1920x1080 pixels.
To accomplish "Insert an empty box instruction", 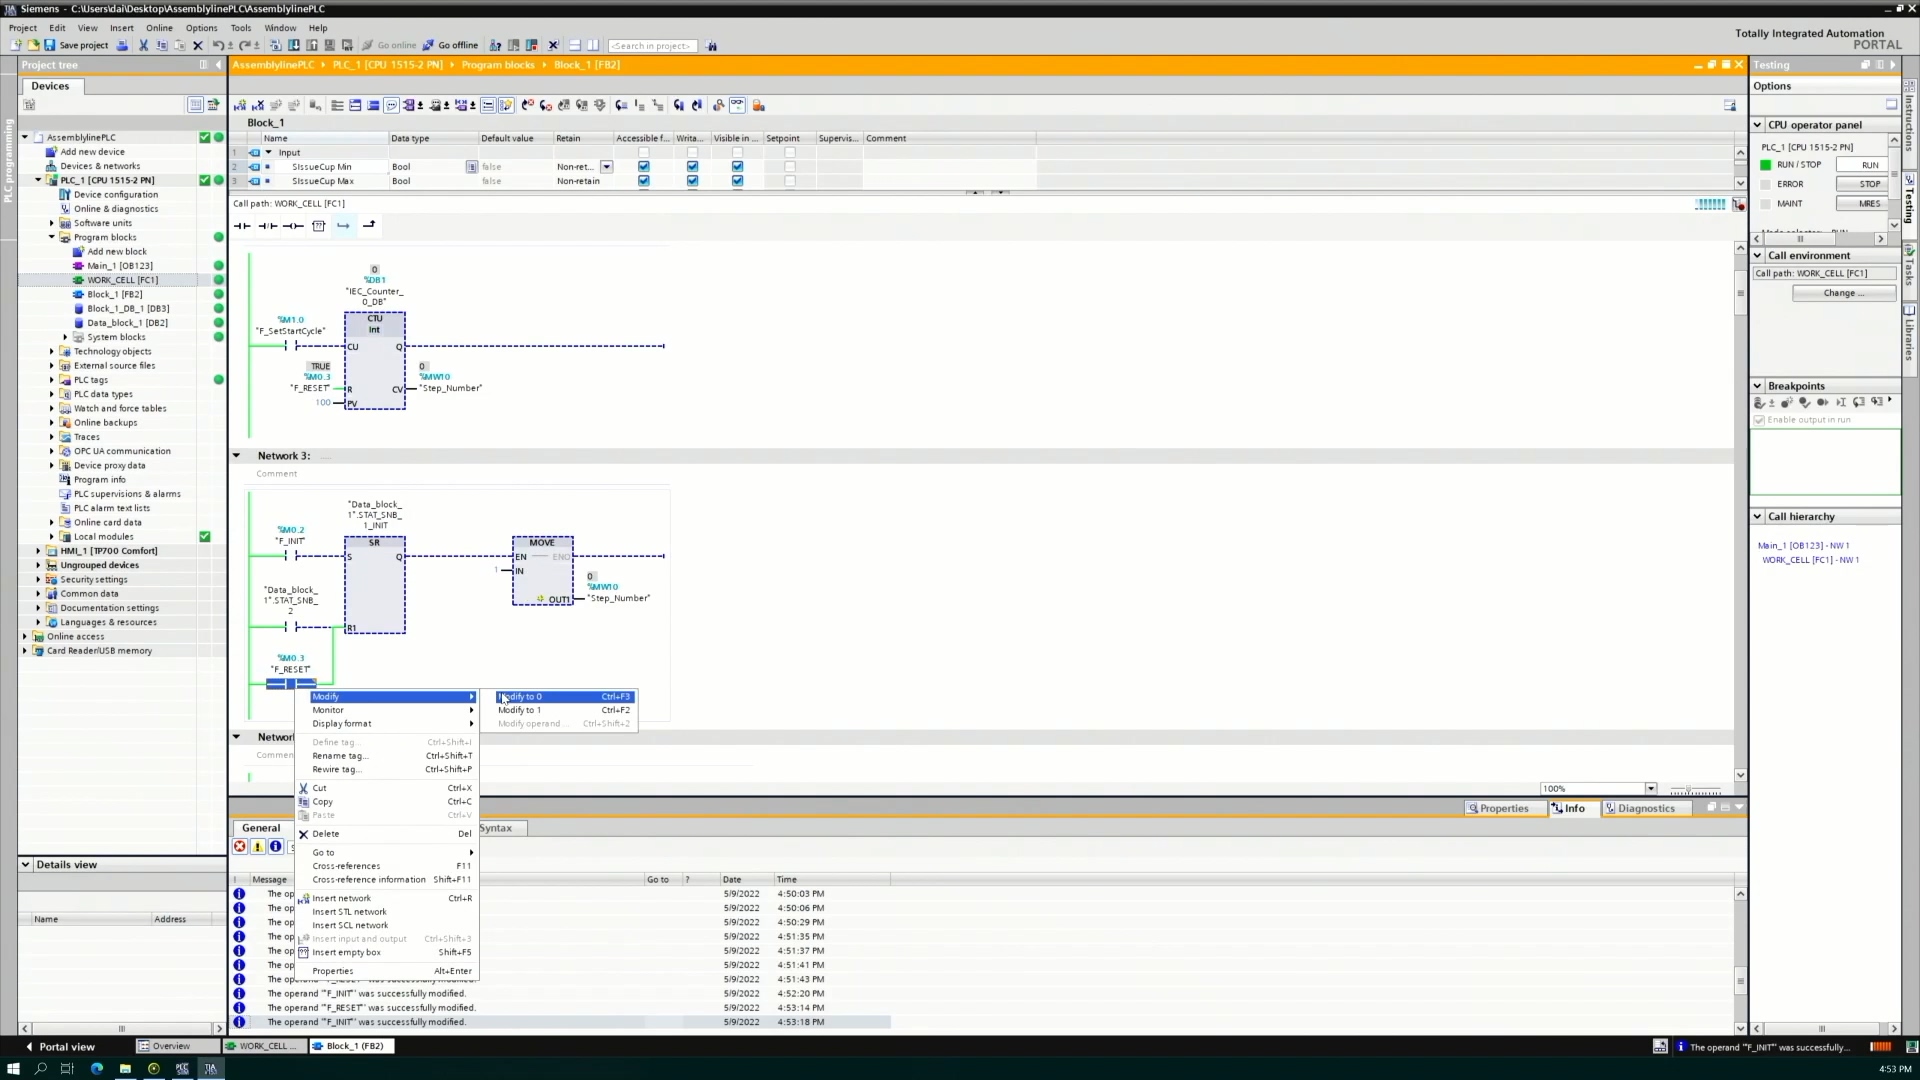I will click(x=319, y=226).
